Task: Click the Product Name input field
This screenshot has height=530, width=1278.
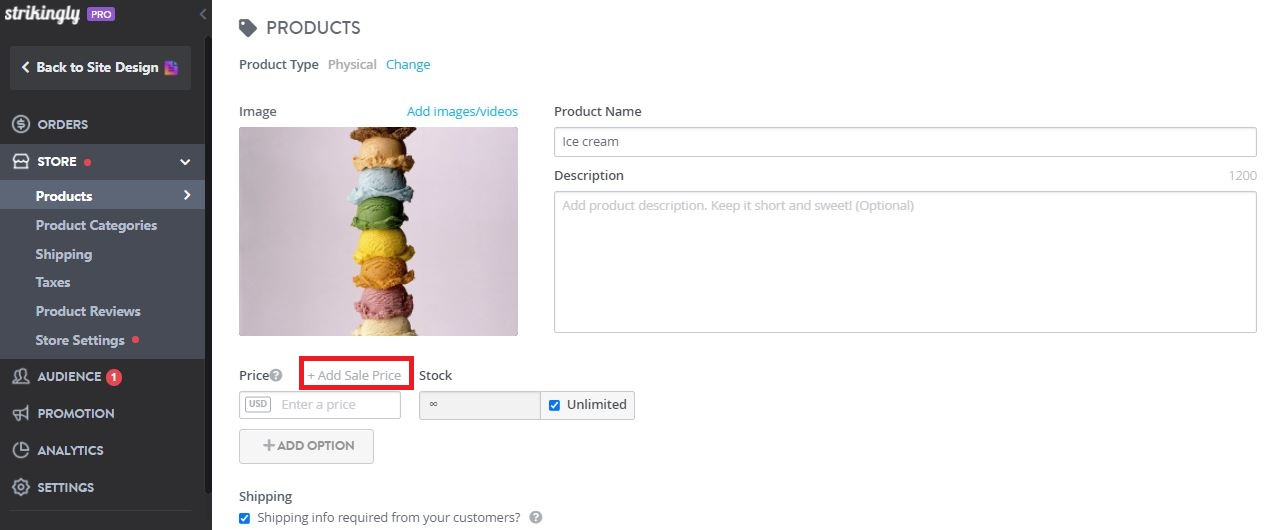Action: point(904,142)
